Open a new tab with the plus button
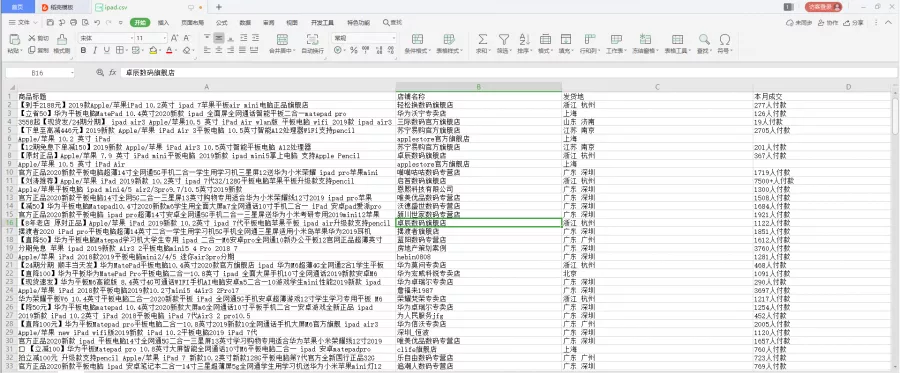This screenshot has width=900, height=373. (219, 7)
